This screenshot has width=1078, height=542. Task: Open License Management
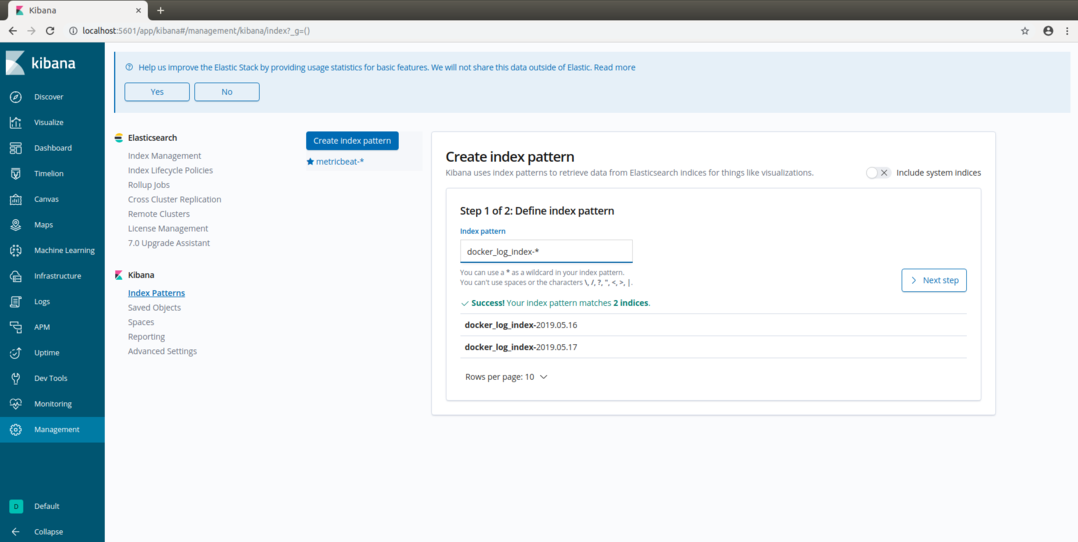point(168,228)
